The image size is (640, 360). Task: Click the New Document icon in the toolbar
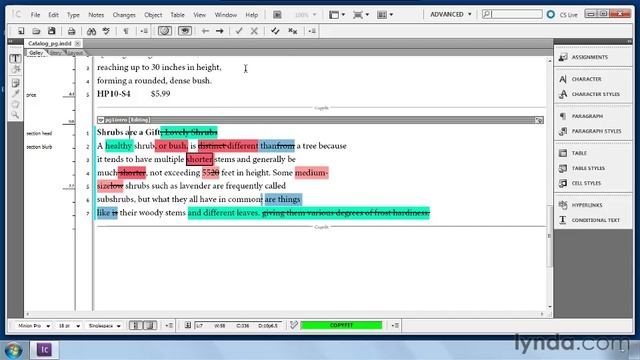pos(21,31)
